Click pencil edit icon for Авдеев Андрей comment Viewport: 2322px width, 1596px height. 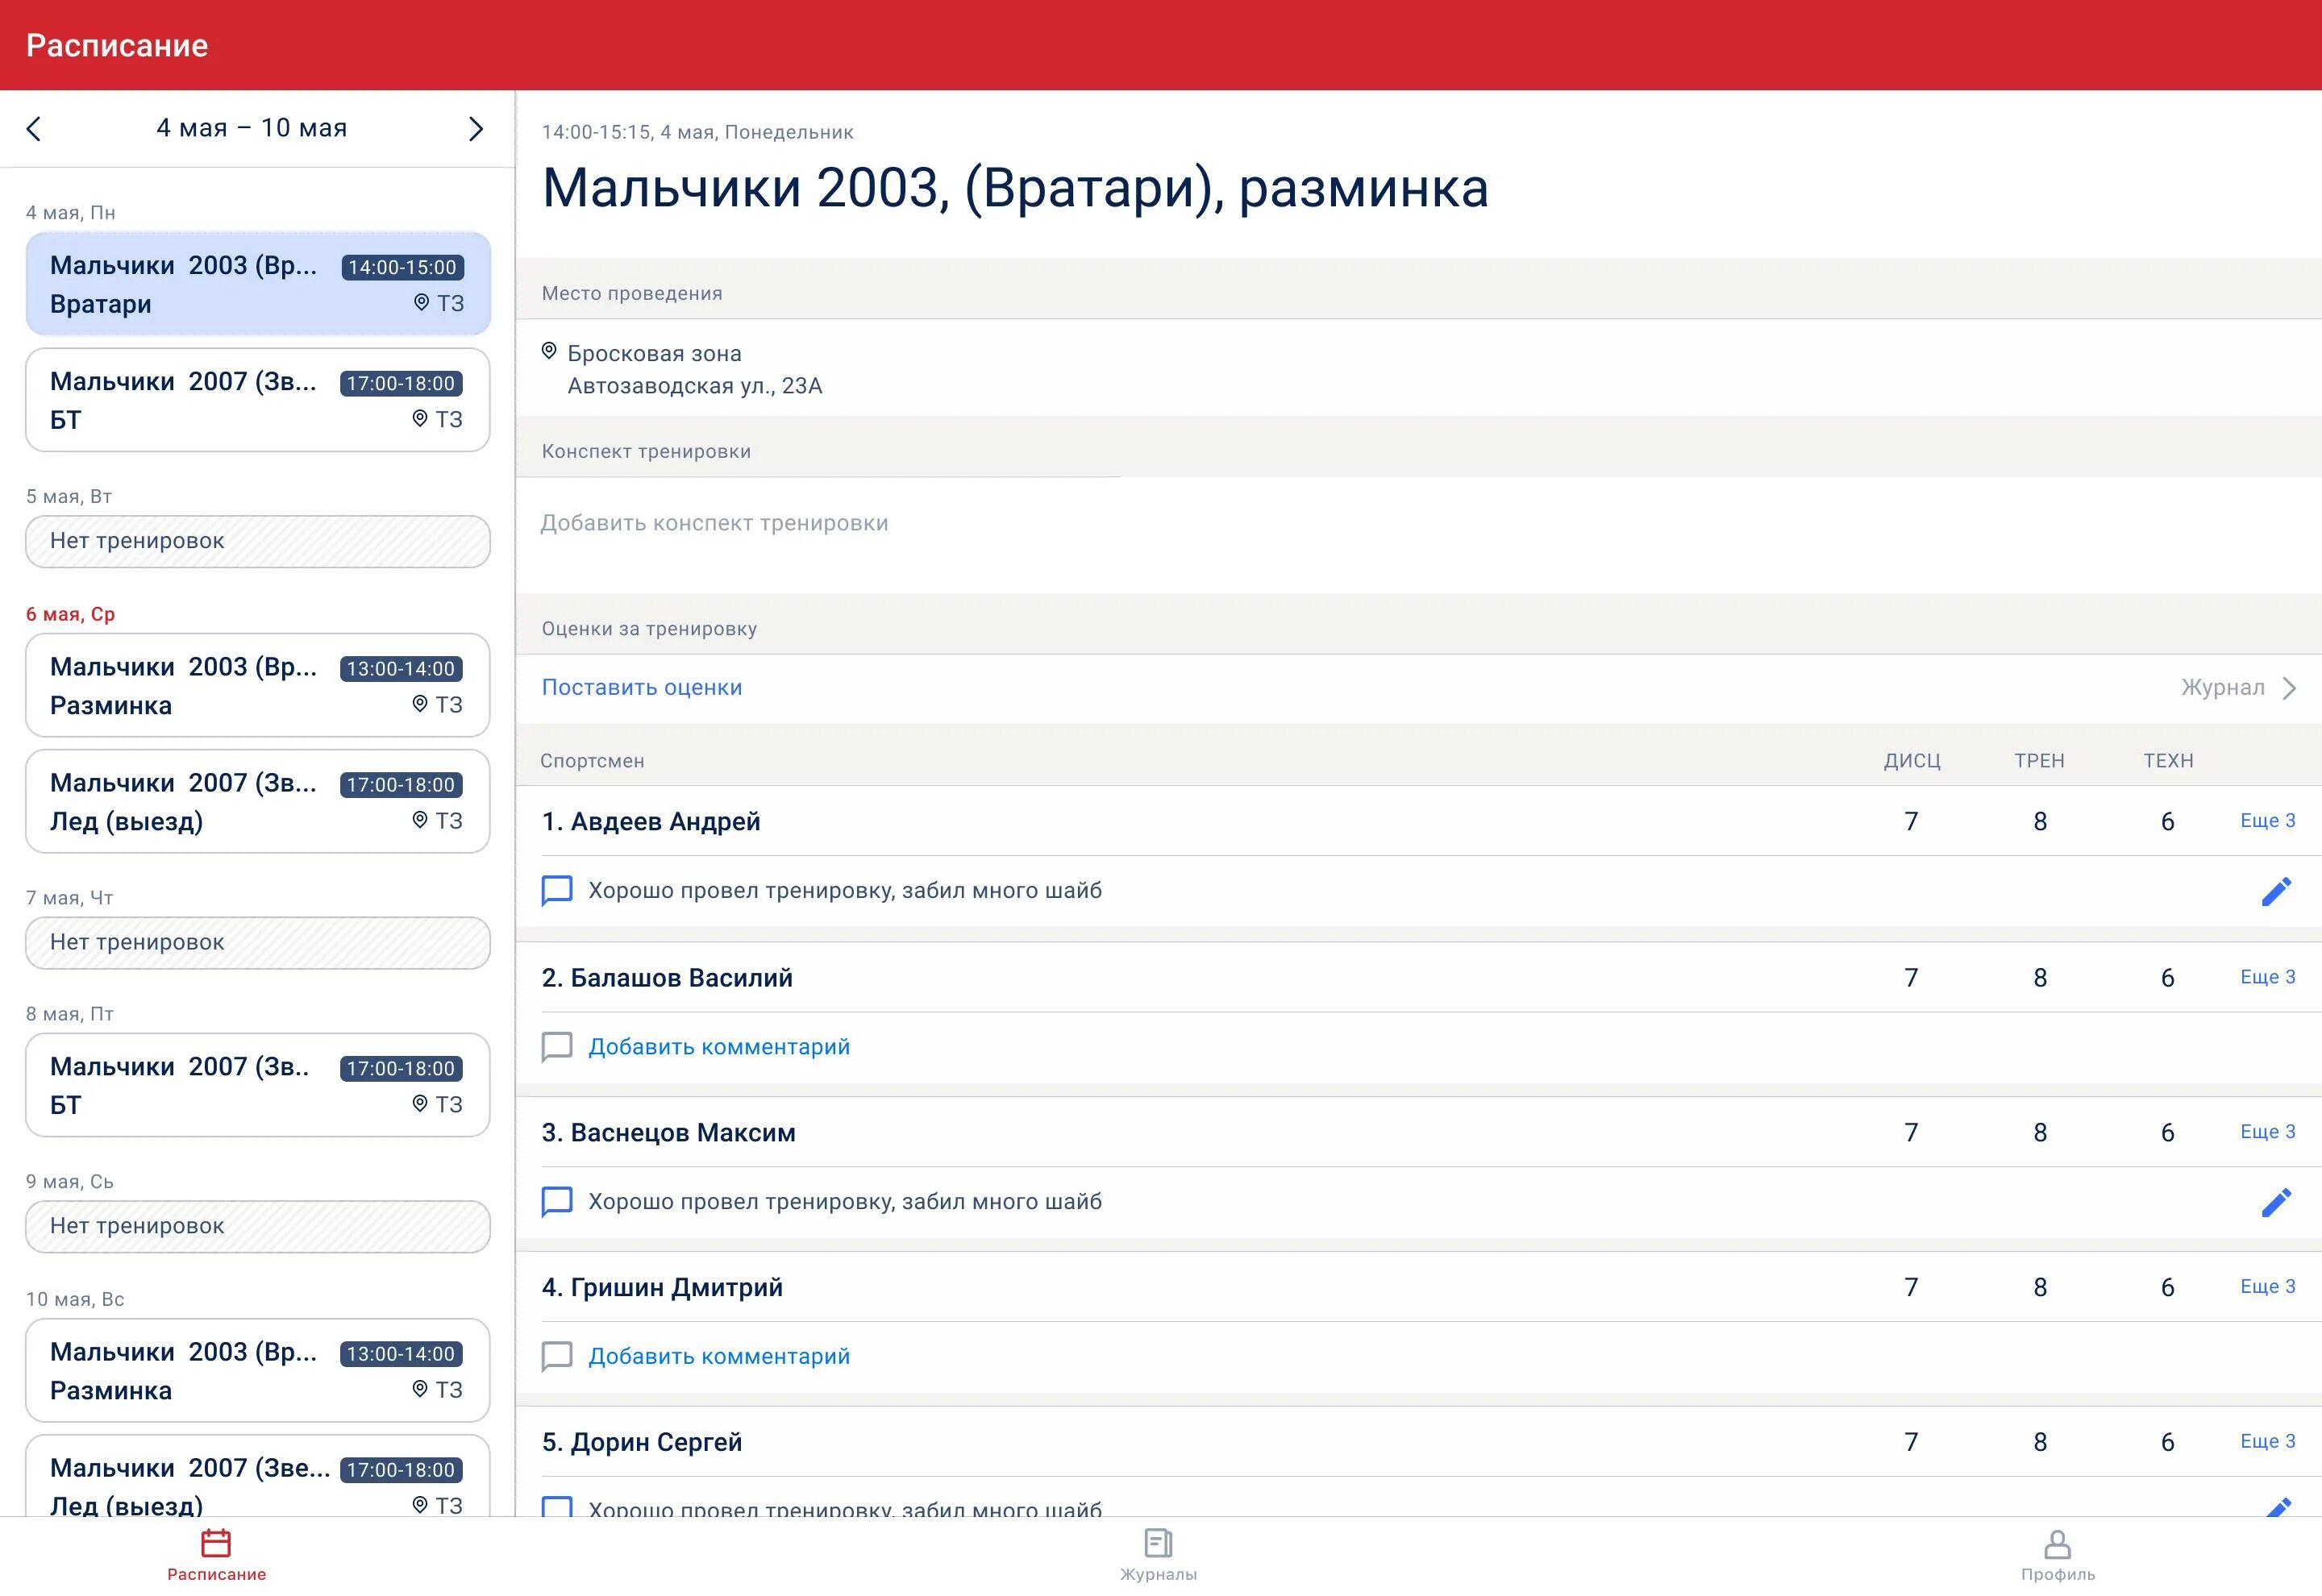coord(2276,891)
